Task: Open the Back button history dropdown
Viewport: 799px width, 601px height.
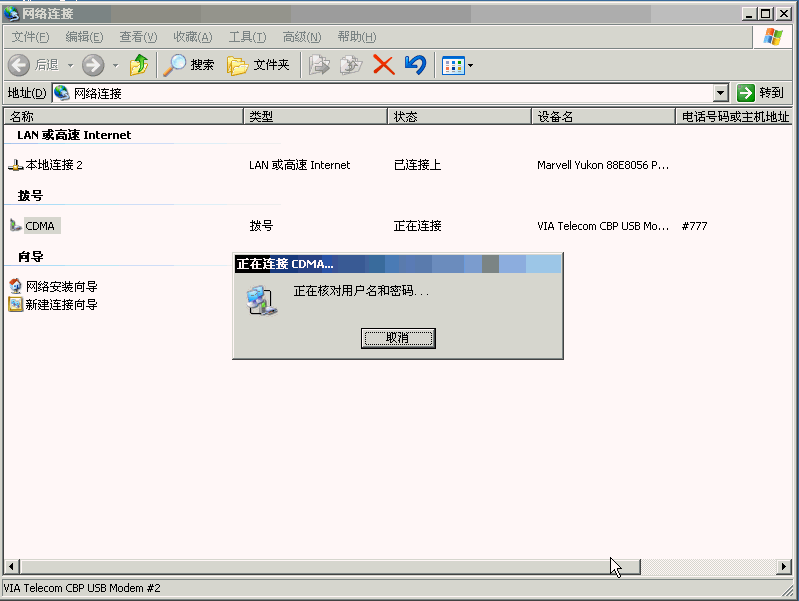Action: coord(71,65)
